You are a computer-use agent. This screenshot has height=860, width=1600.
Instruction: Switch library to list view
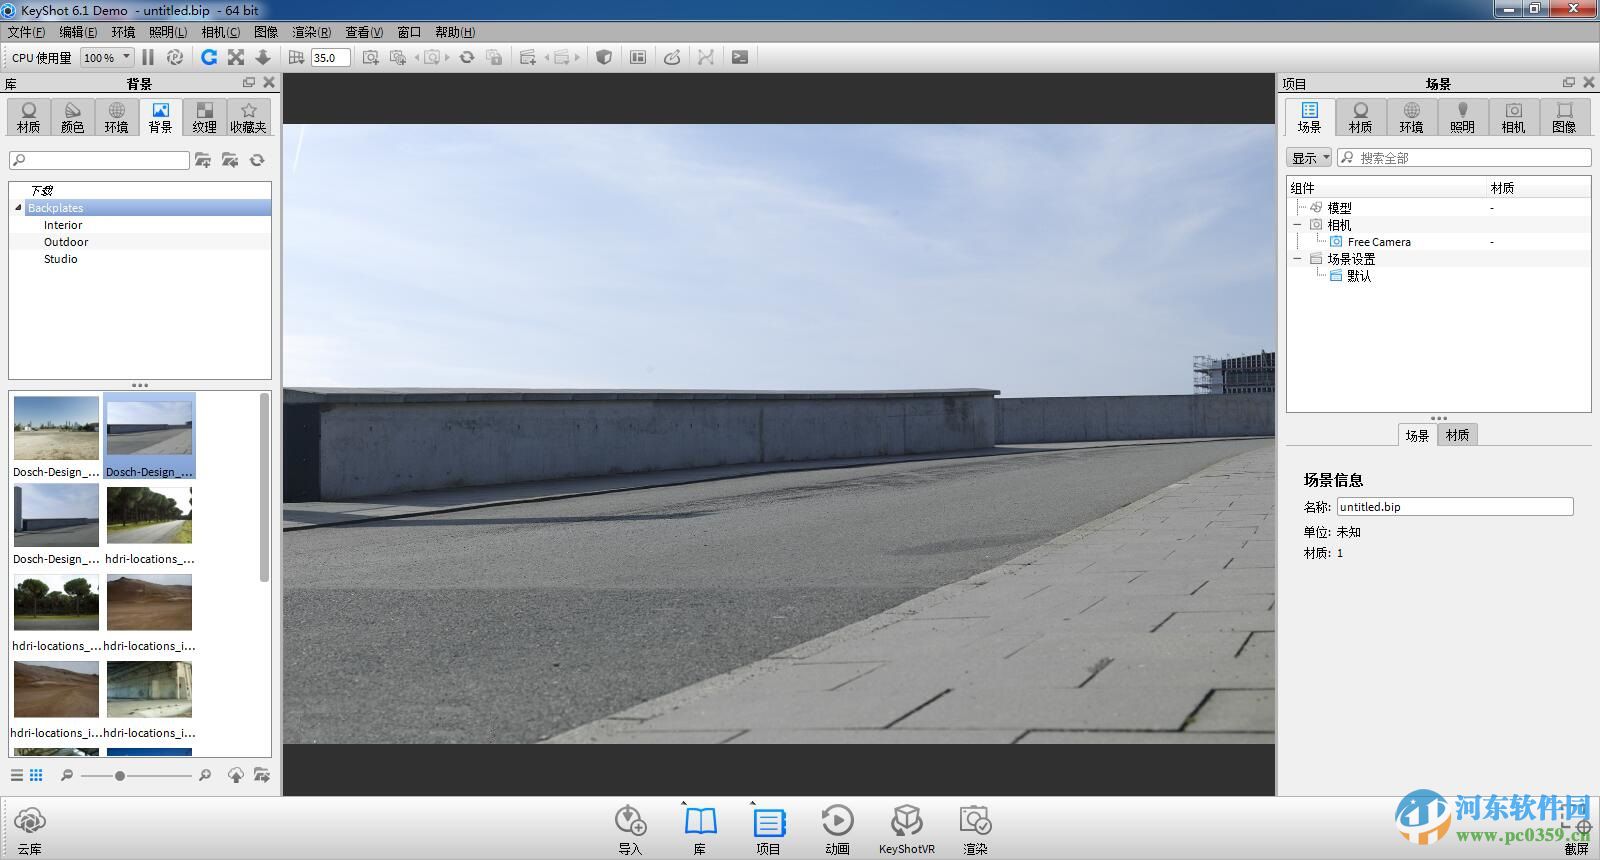pyautogui.click(x=17, y=775)
